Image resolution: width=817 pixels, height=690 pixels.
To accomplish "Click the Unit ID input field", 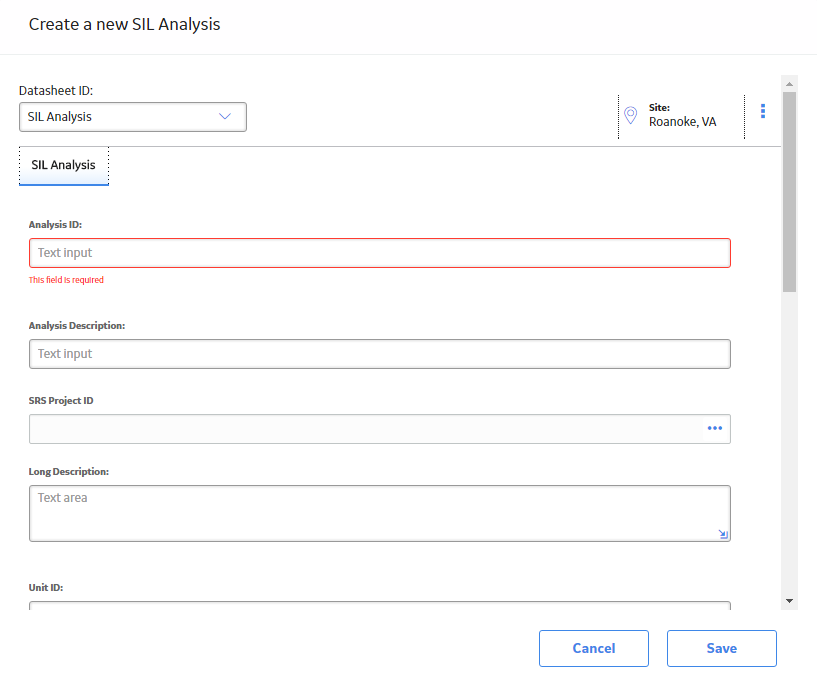I will [380, 606].
